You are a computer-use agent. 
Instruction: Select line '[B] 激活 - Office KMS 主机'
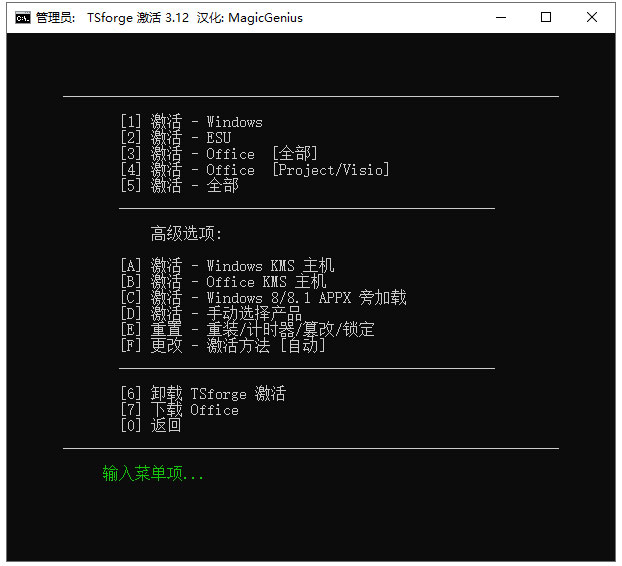pyautogui.click(x=224, y=282)
